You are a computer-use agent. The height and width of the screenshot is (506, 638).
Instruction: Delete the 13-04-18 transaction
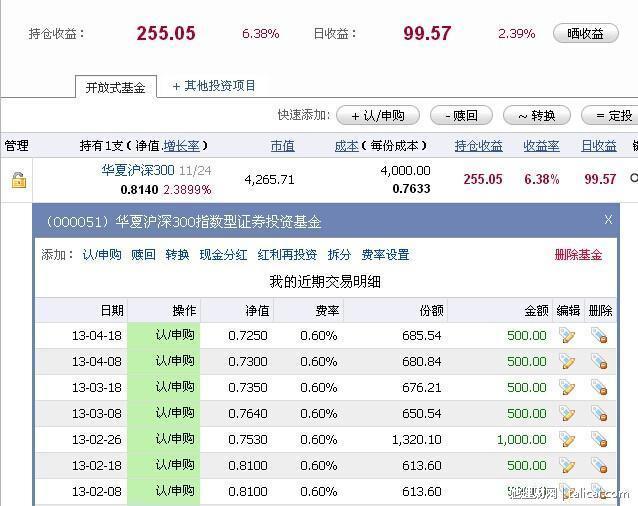click(x=599, y=336)
